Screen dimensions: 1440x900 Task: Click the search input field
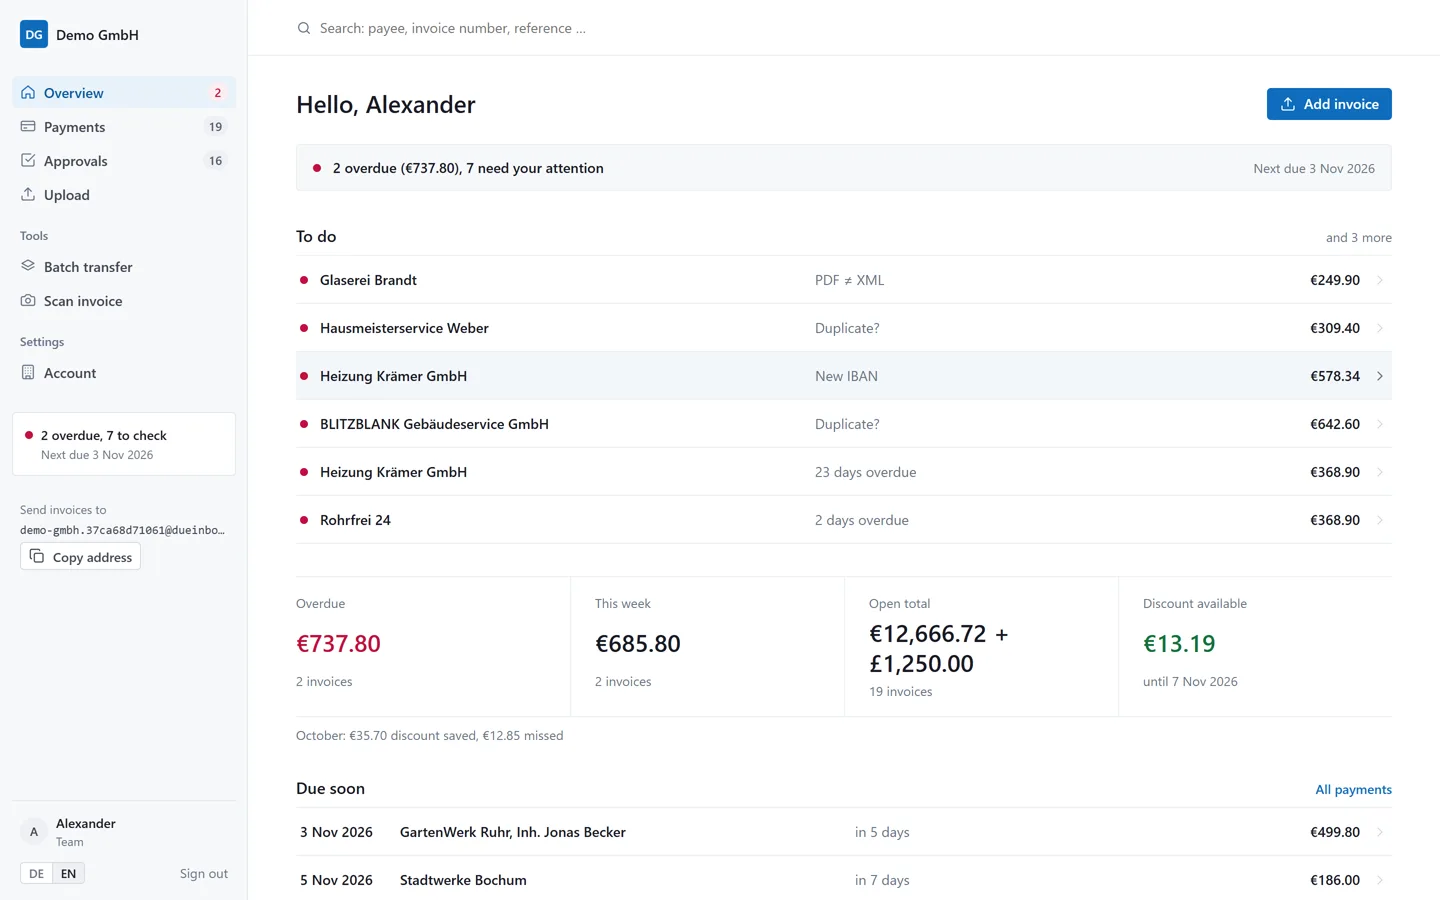click(844, 28)
